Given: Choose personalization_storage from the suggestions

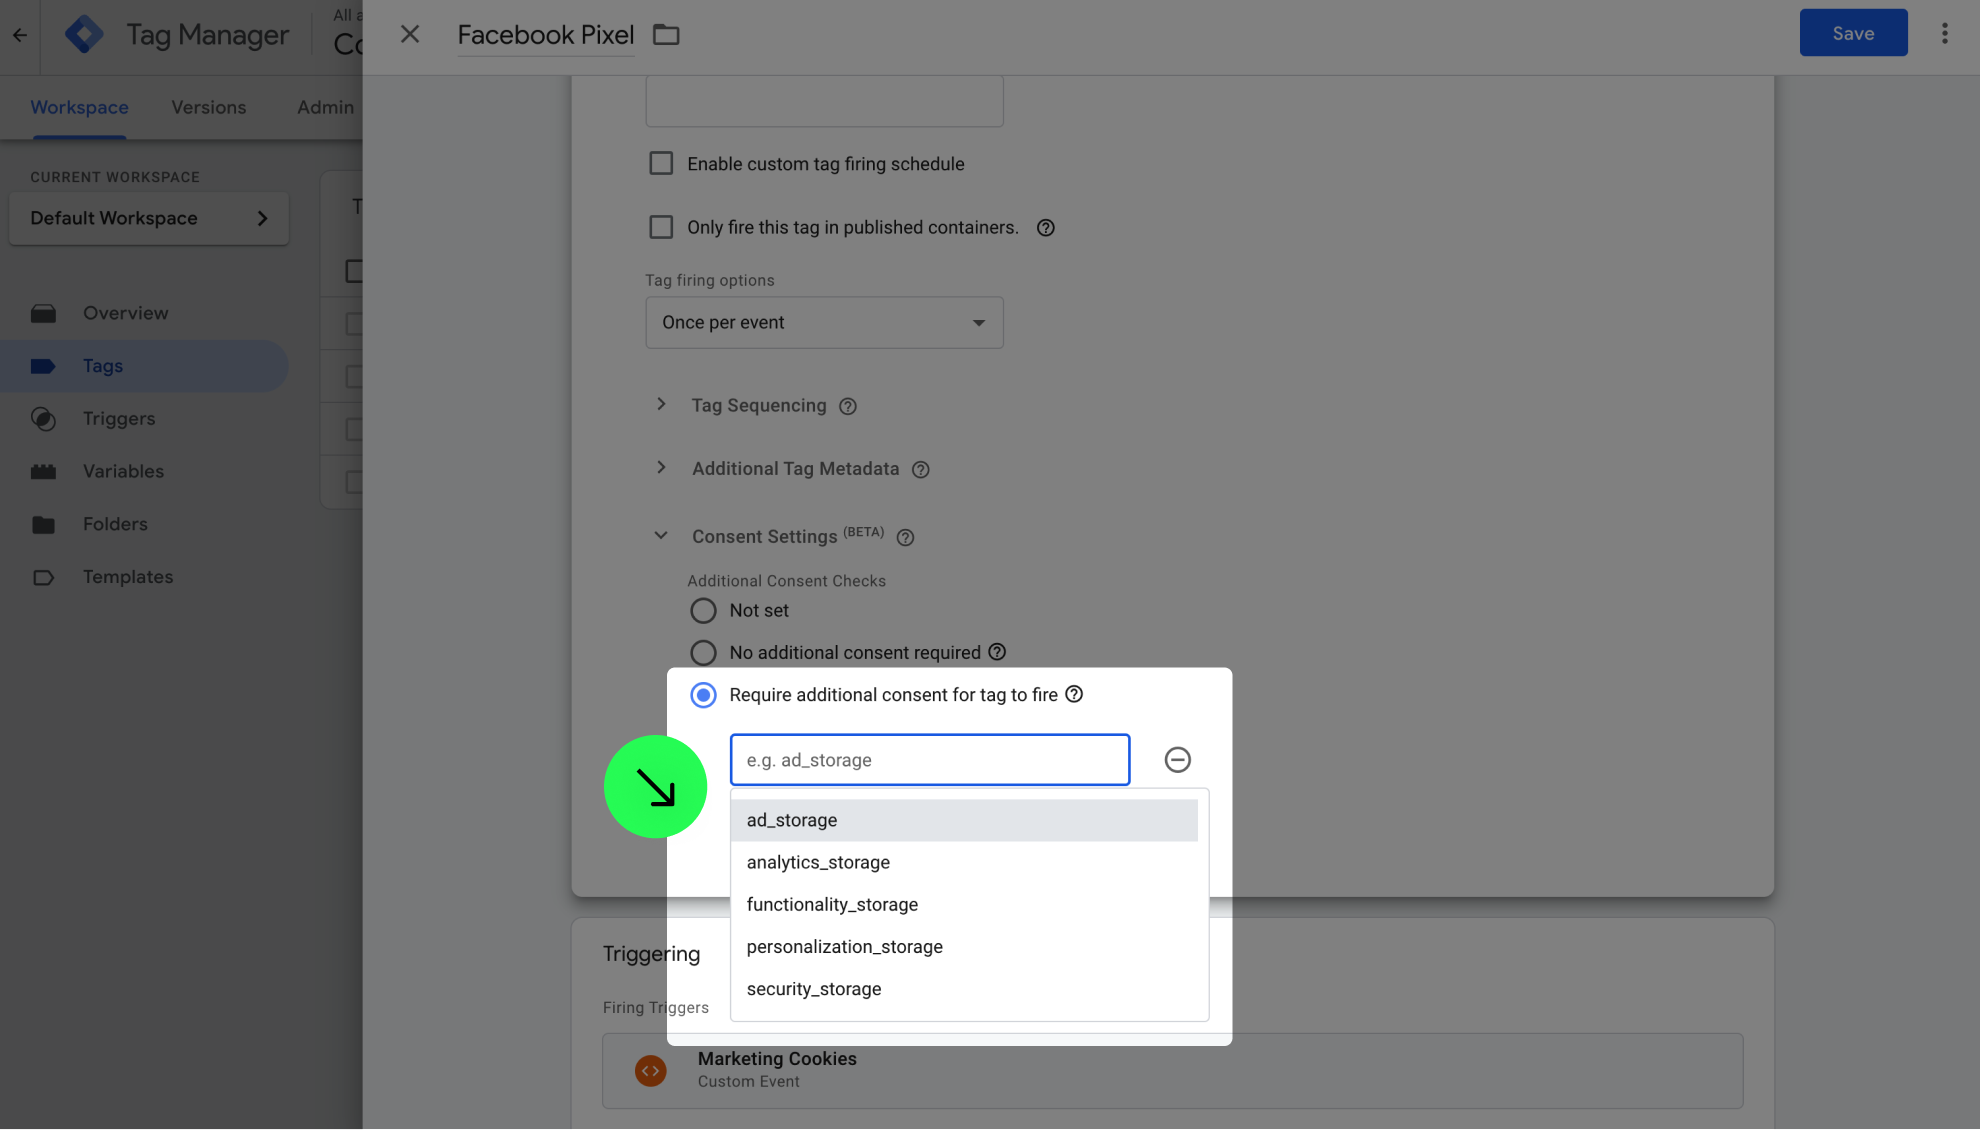Looking at the screenshot, I should (x=964, y=946).
